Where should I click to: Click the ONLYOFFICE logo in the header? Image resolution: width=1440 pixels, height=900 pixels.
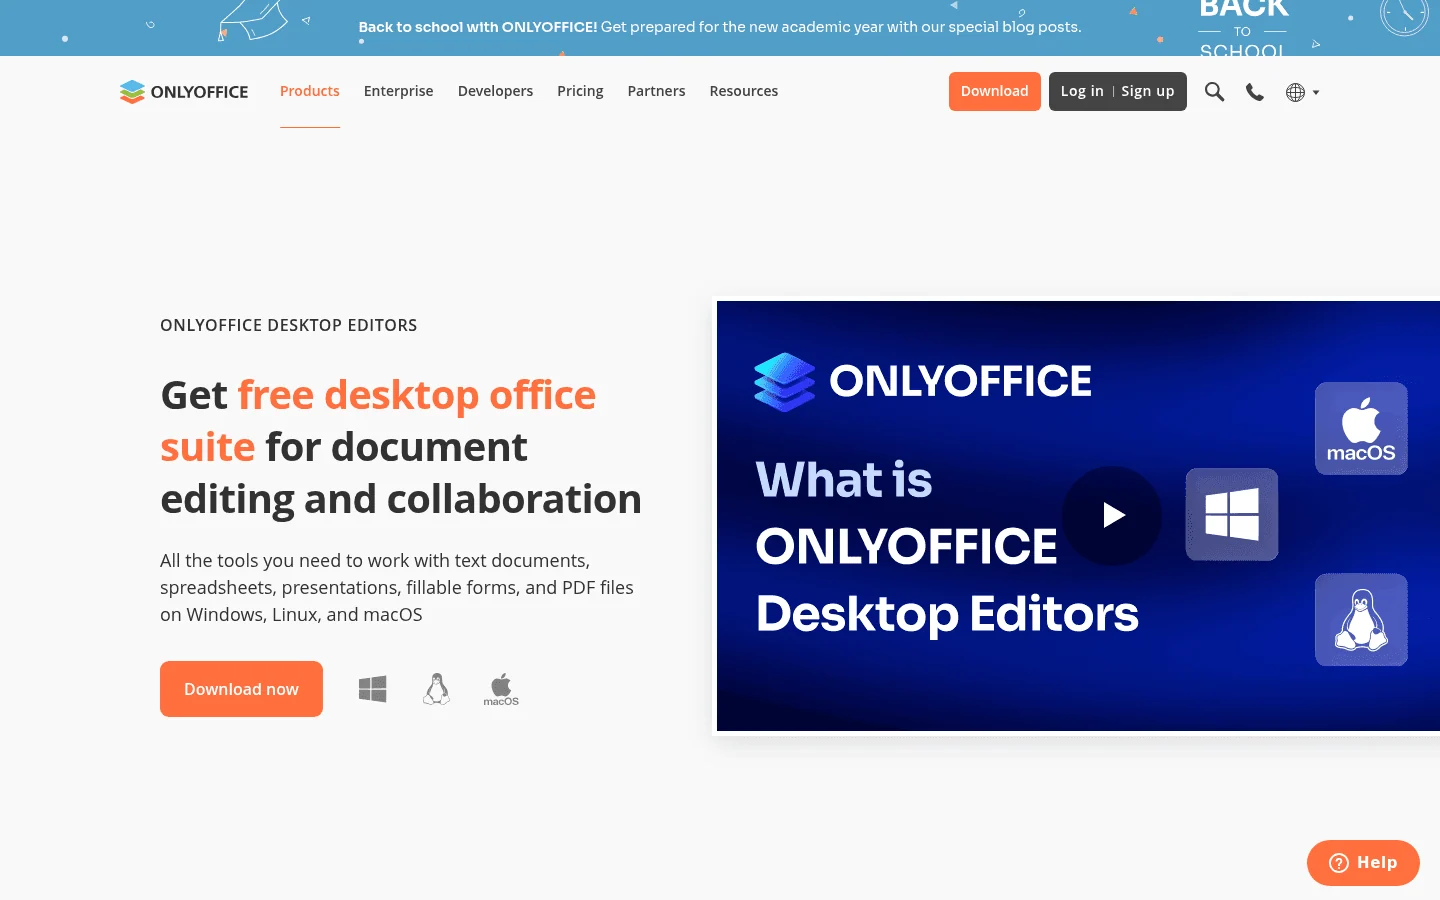[184, 92]
